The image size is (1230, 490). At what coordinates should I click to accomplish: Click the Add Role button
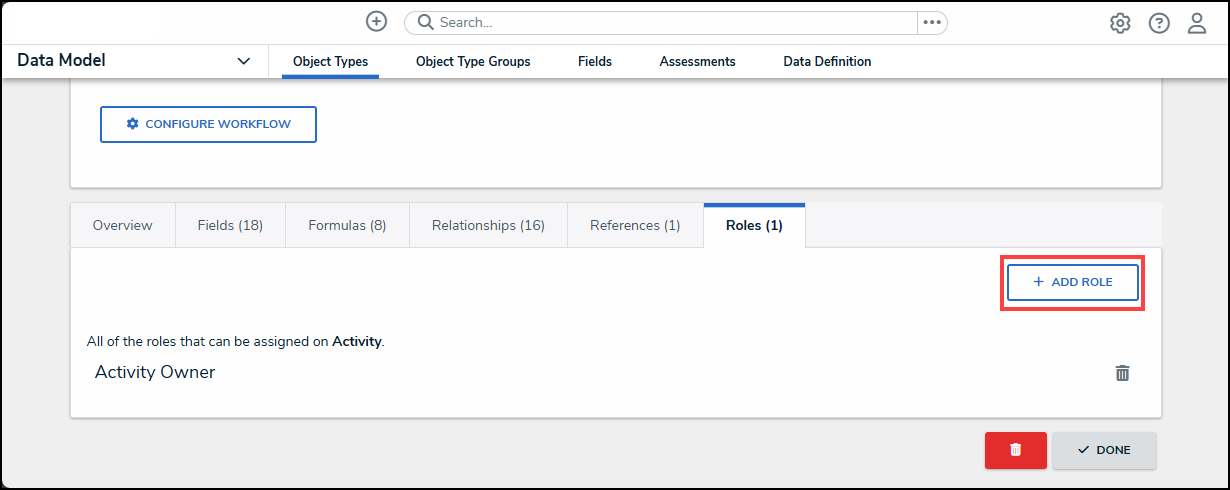click(x=1072, y=282)
